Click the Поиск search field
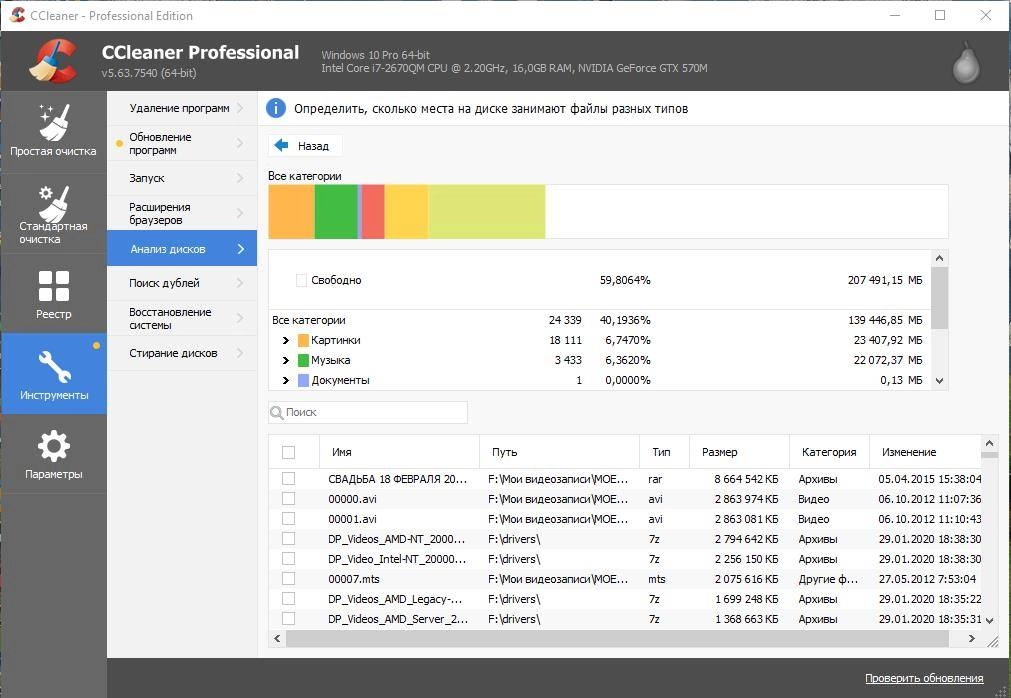 tap(368, 412)
